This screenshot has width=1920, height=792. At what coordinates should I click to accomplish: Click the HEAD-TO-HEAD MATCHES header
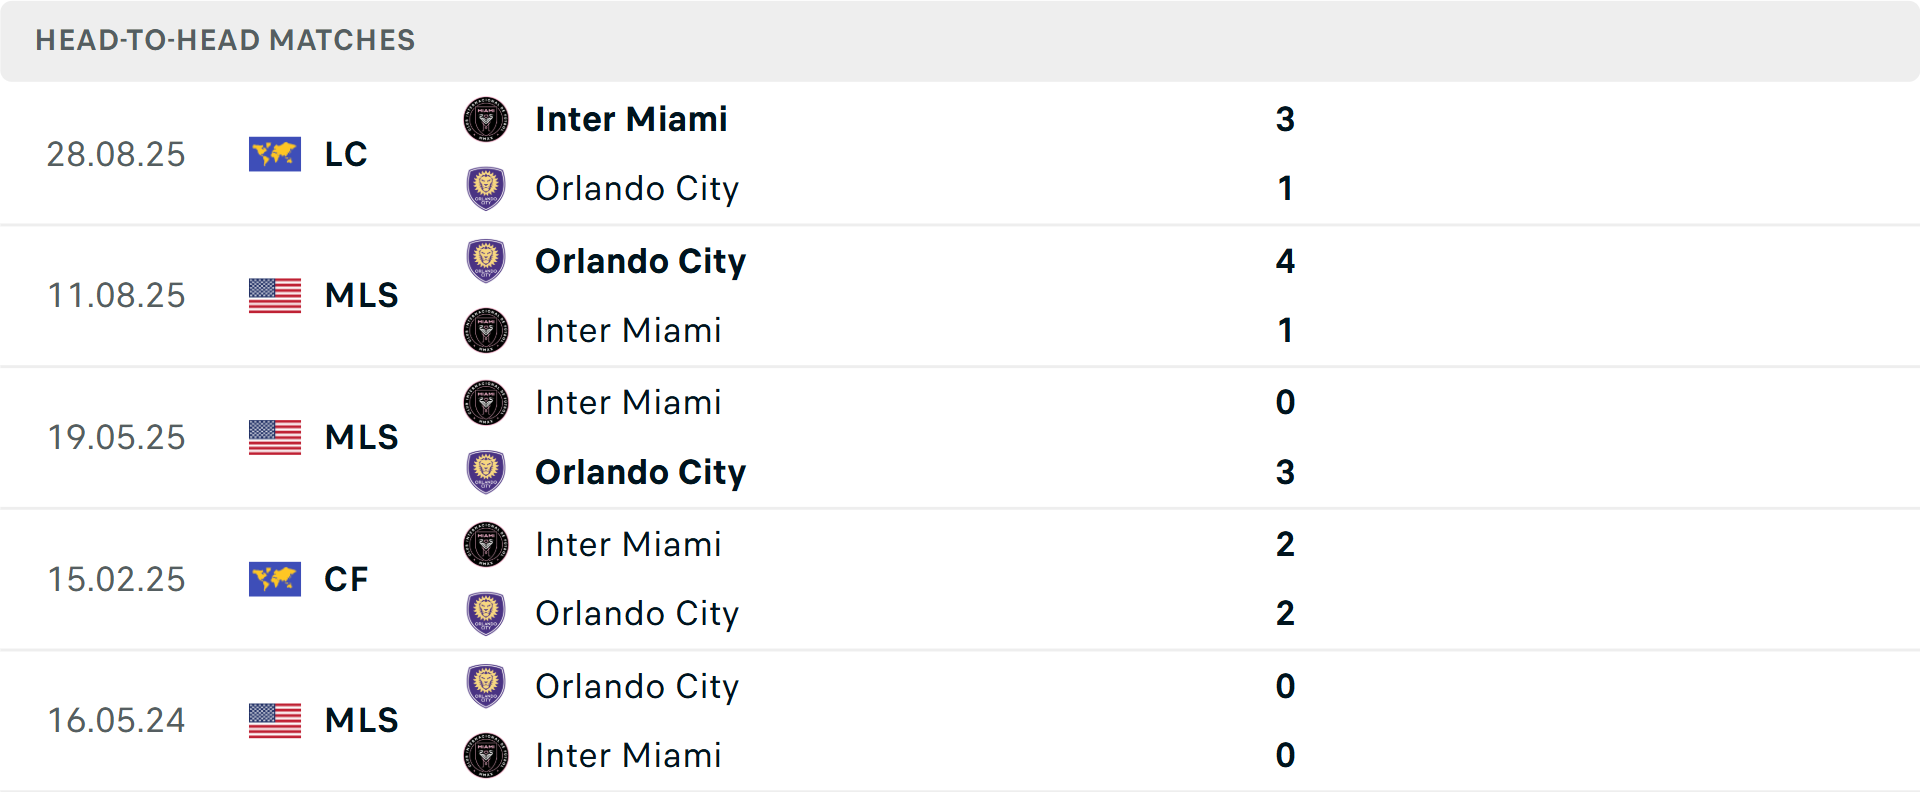coord(225,40)
